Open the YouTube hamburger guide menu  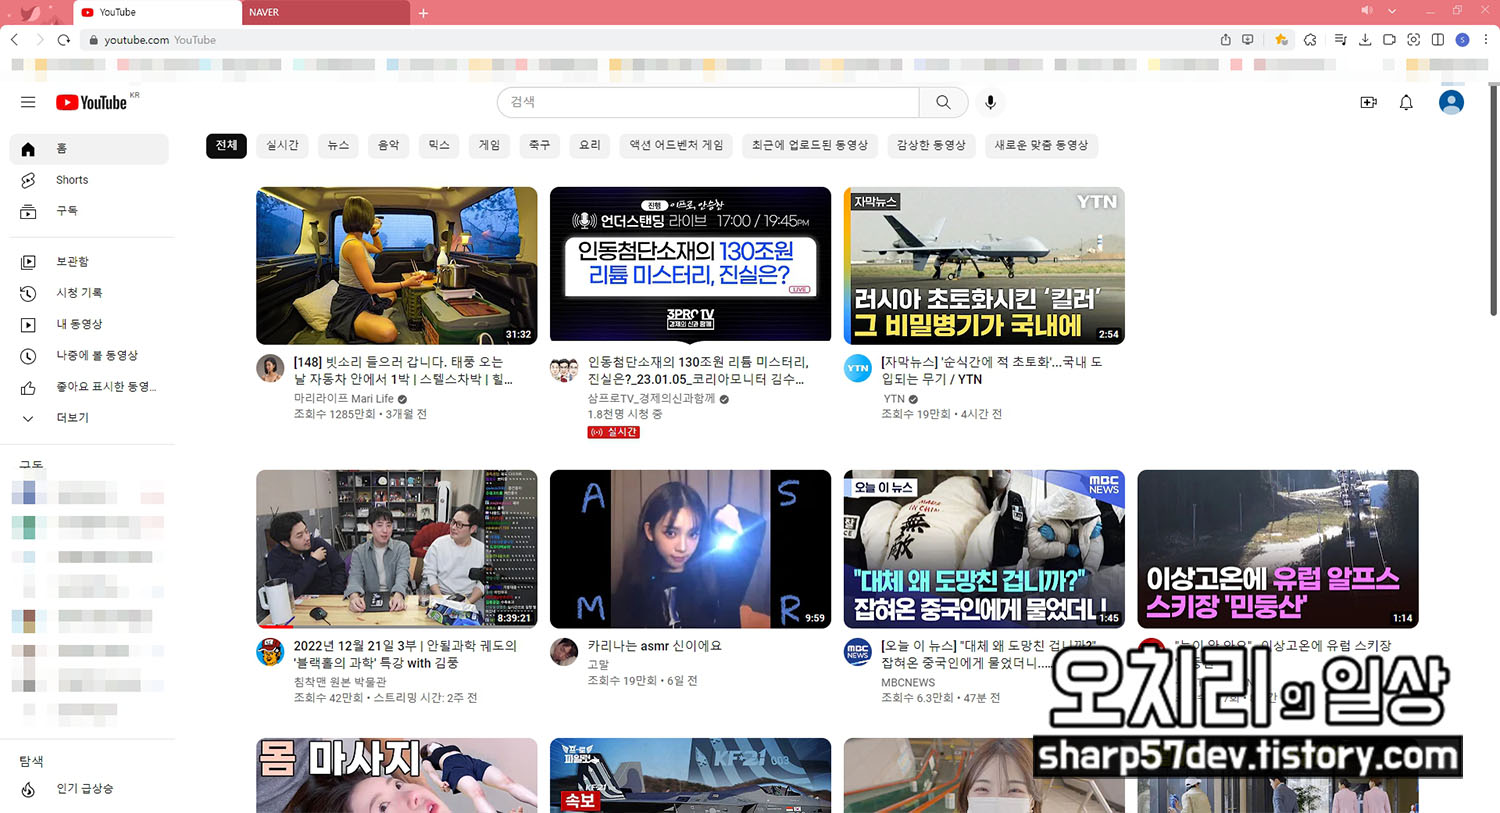(28, 102)
